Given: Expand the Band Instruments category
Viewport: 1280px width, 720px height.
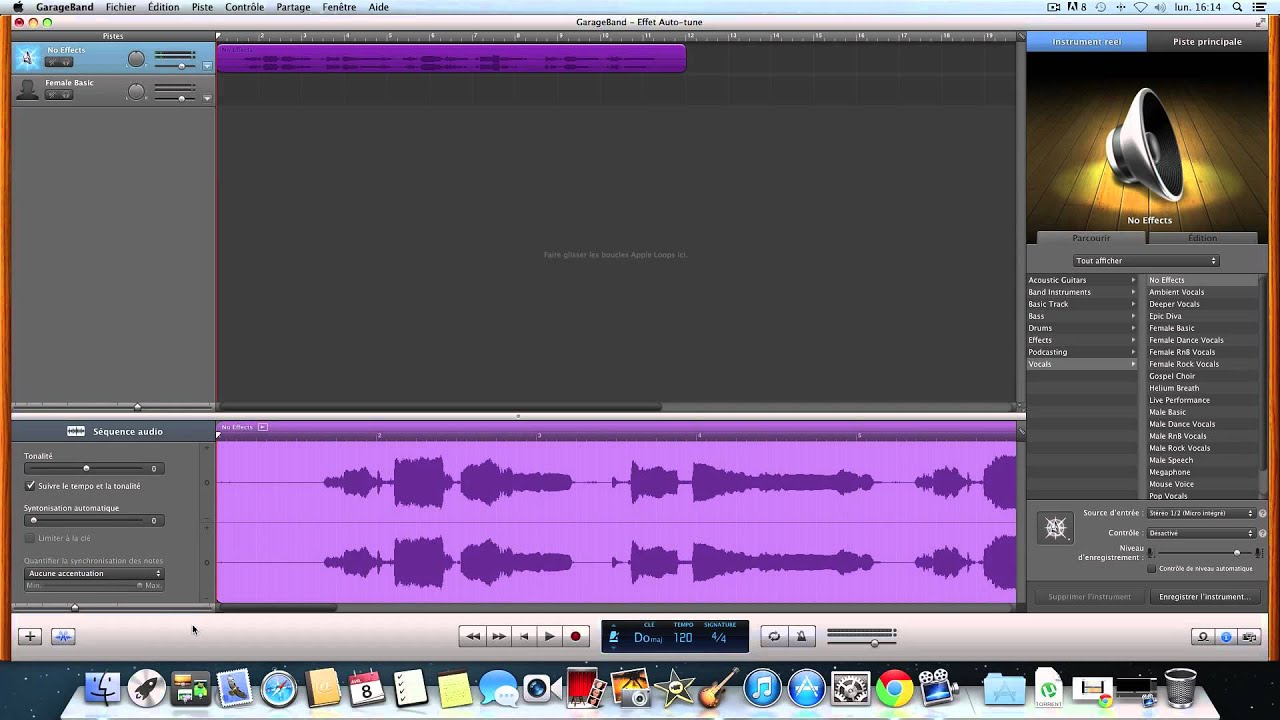Looking at the screenshot, I should tap(1082, 292).
